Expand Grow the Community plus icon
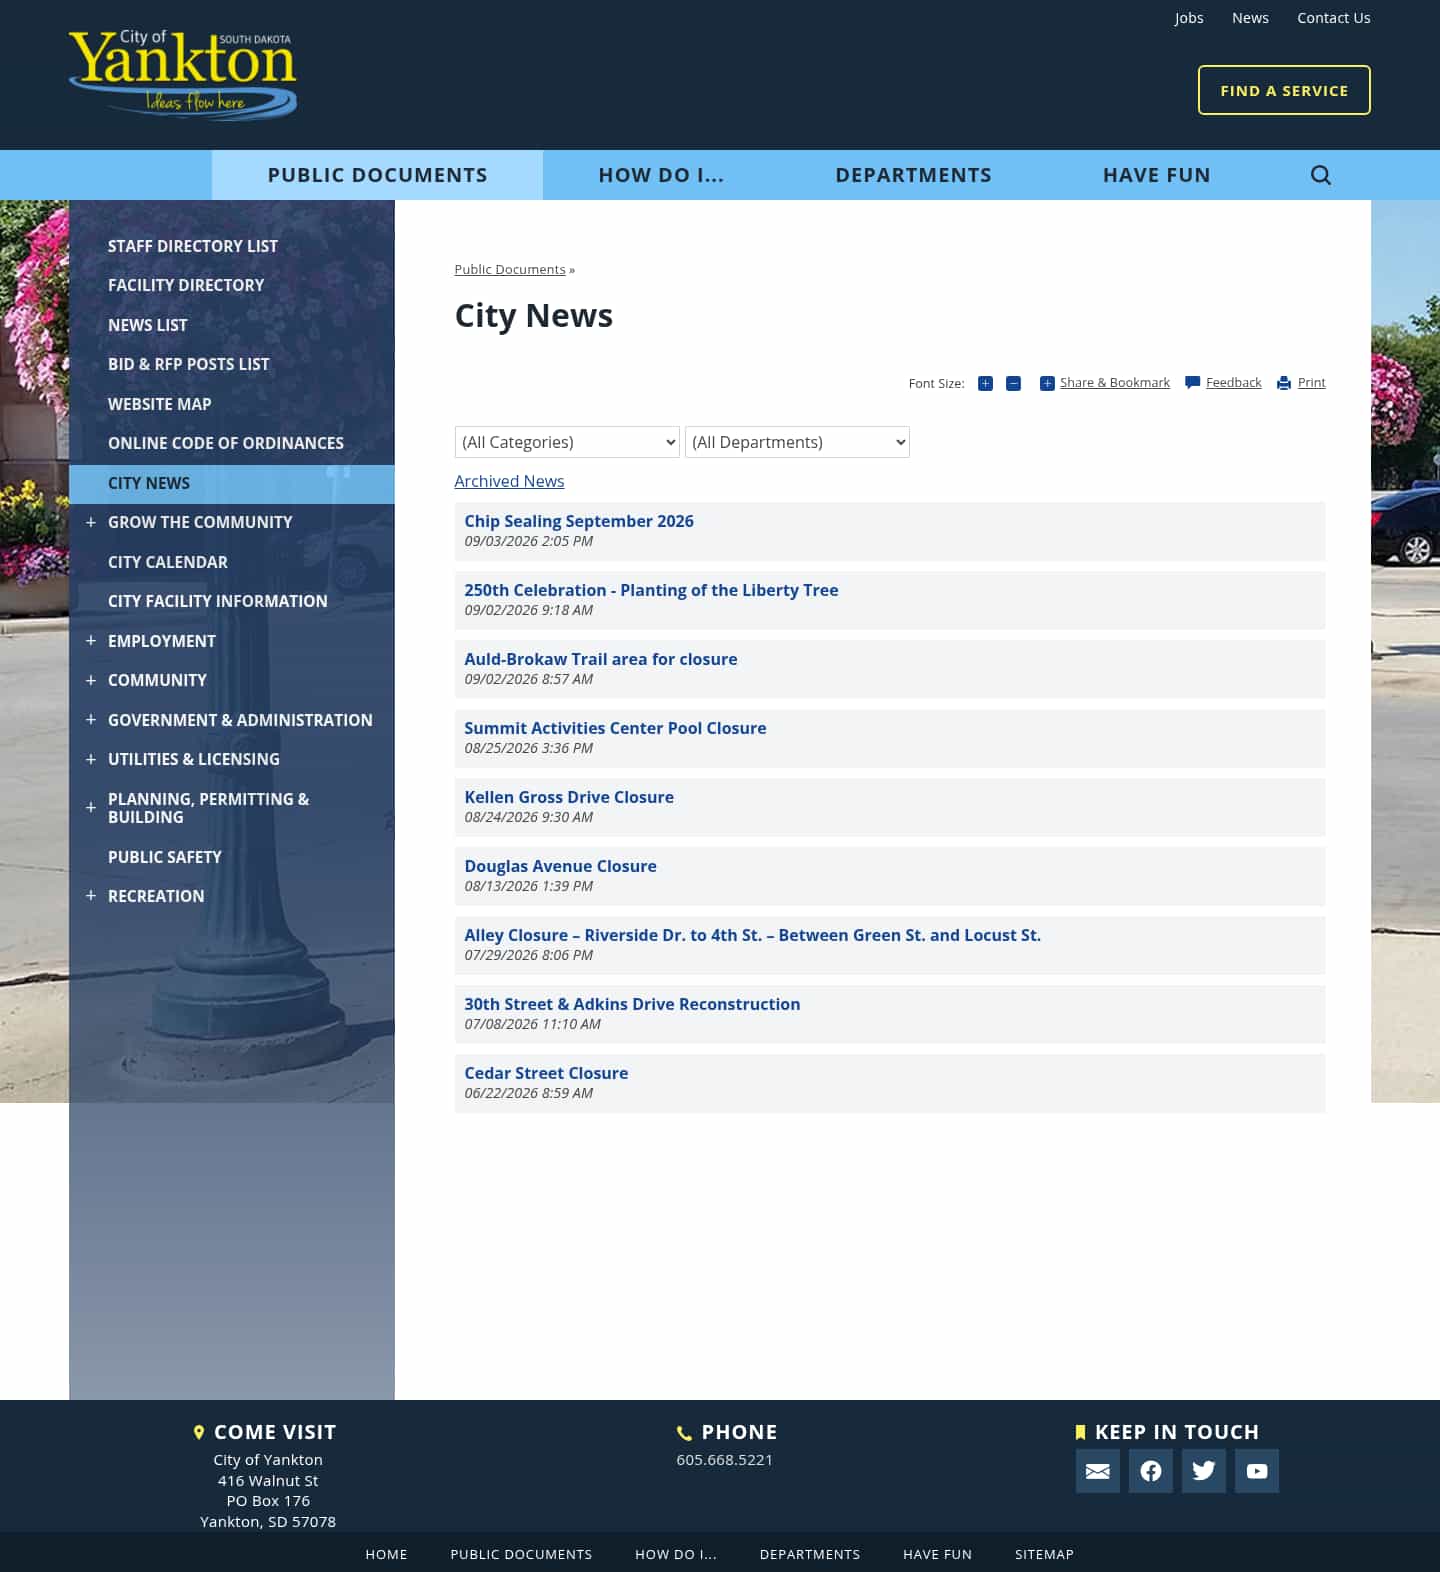This screenshot has height=1572, width=1440. [x=91, y=522]
